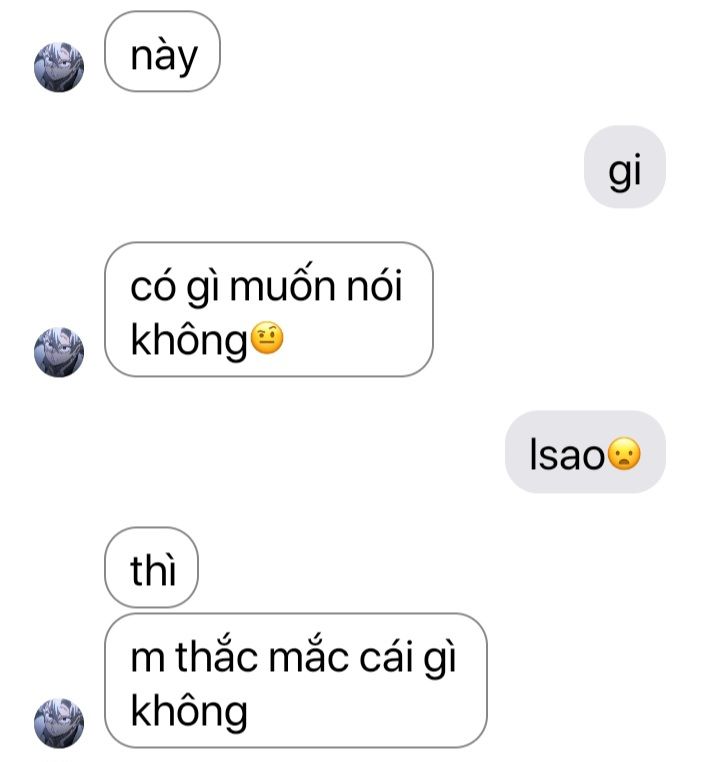Click the word "nói" in the received message

coord(375,285)
